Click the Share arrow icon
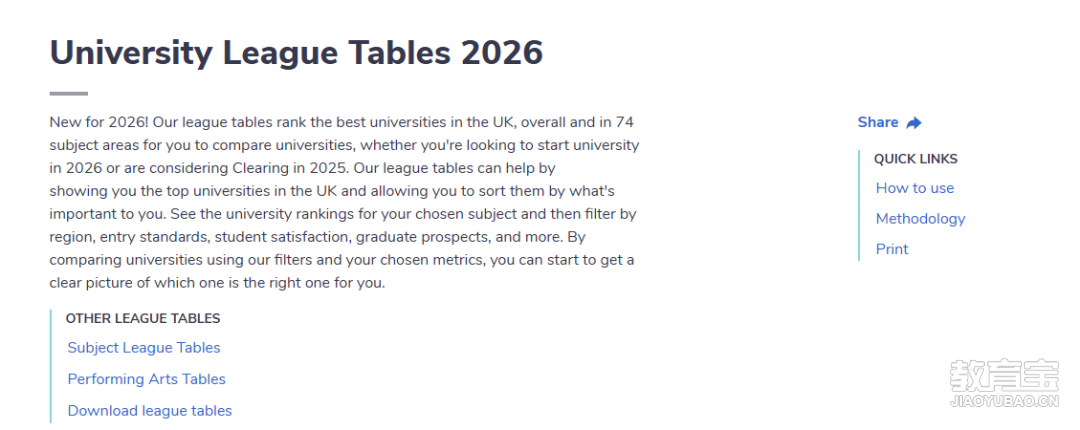Viewport: 1080px width, 430px height. [913, 123]
